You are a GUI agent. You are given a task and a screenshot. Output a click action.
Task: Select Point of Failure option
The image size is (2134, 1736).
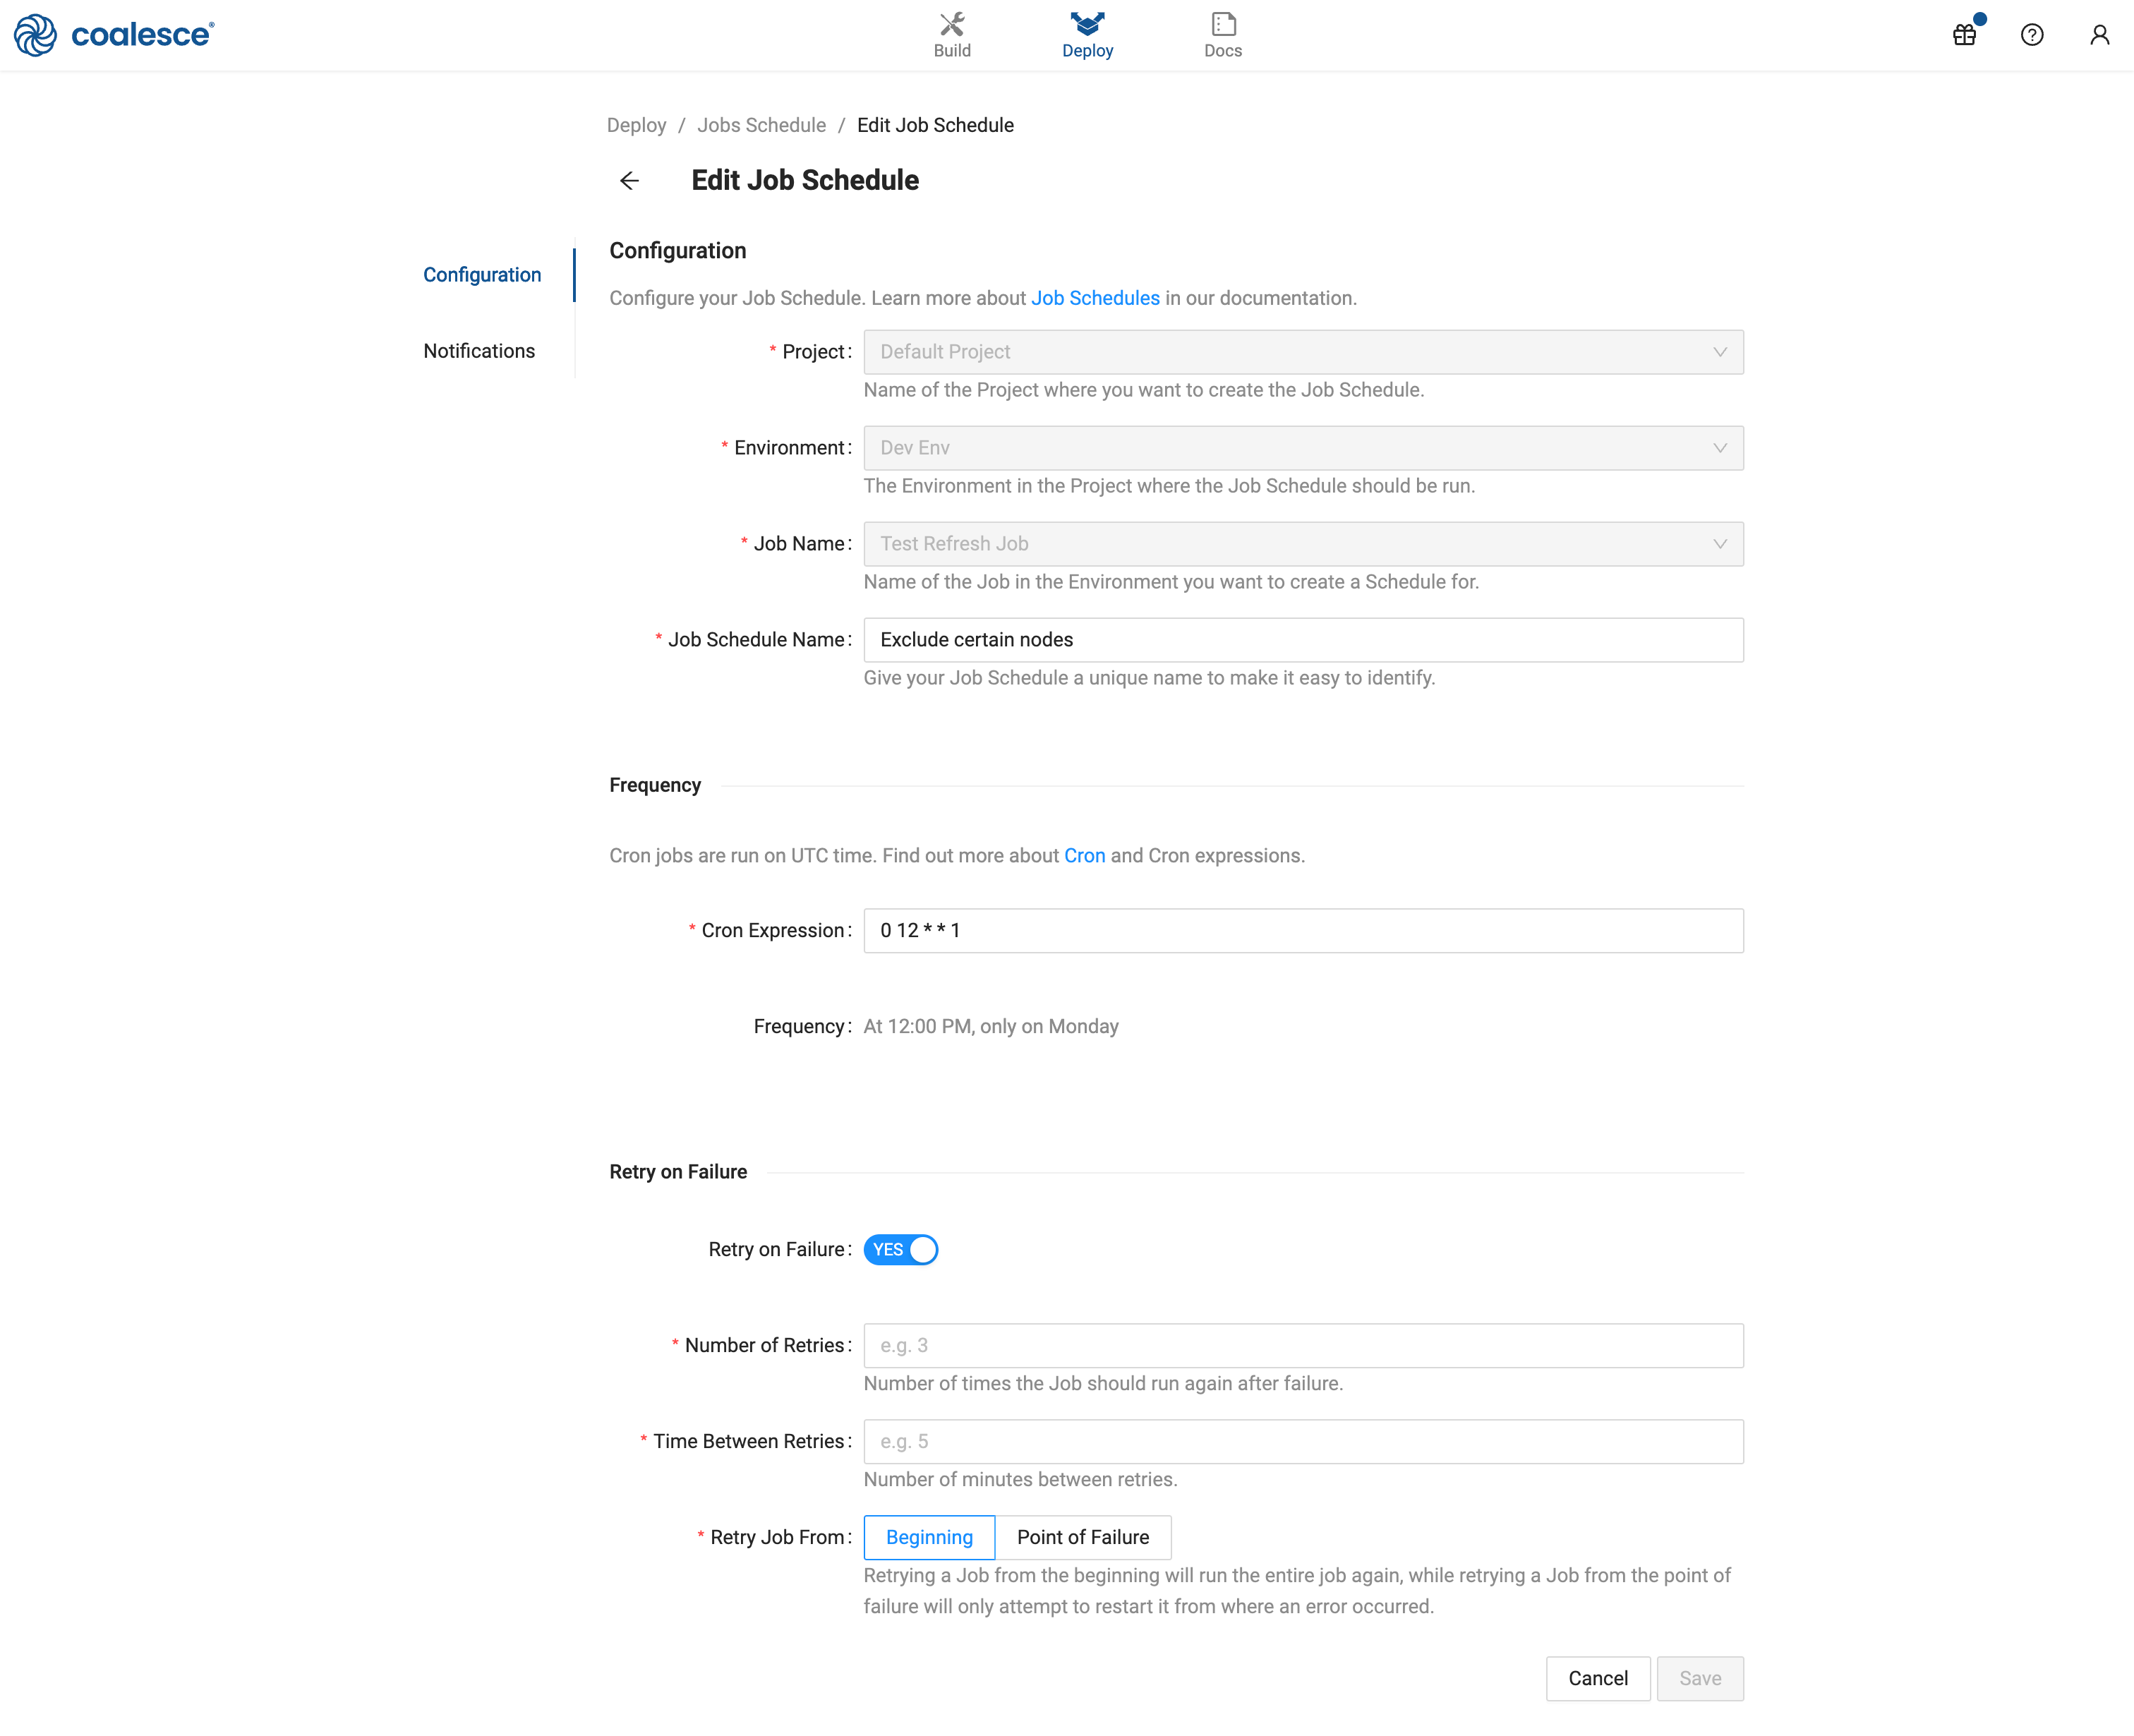(1083, 1537)
